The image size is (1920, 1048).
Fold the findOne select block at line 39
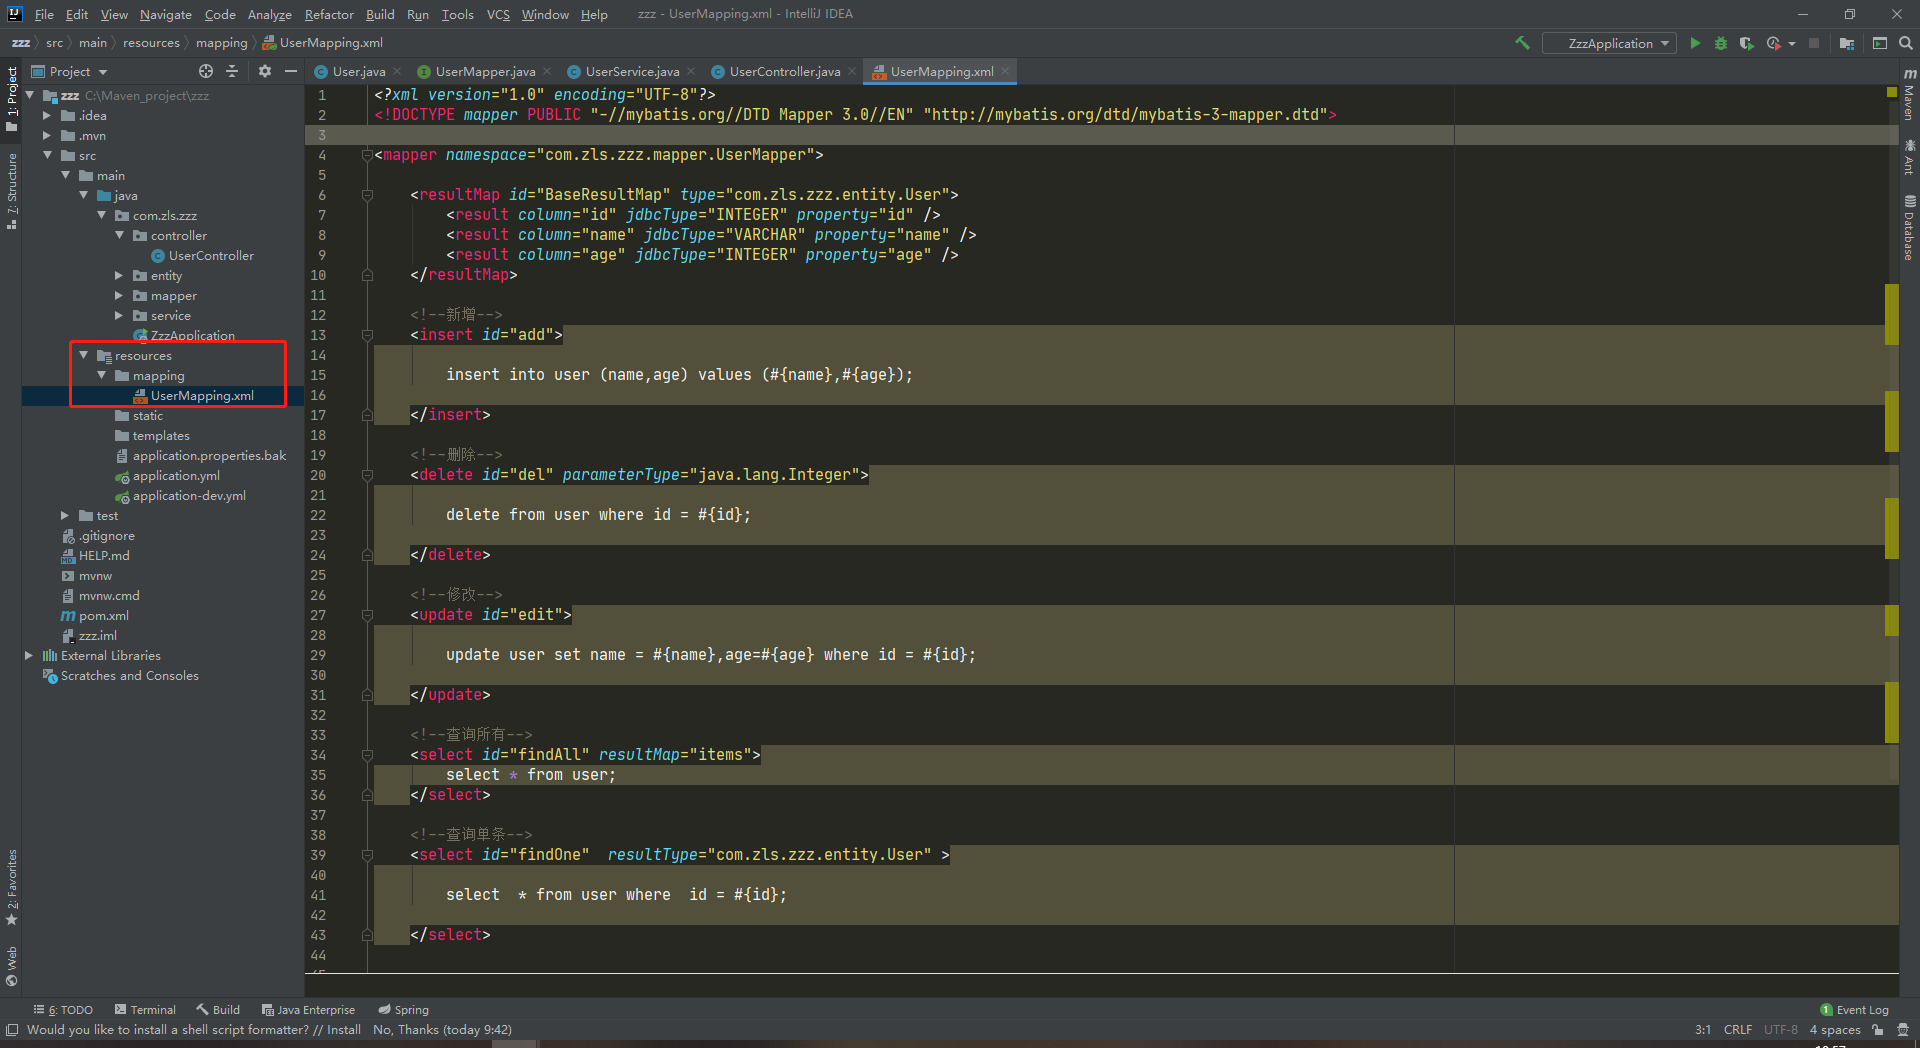367,855
